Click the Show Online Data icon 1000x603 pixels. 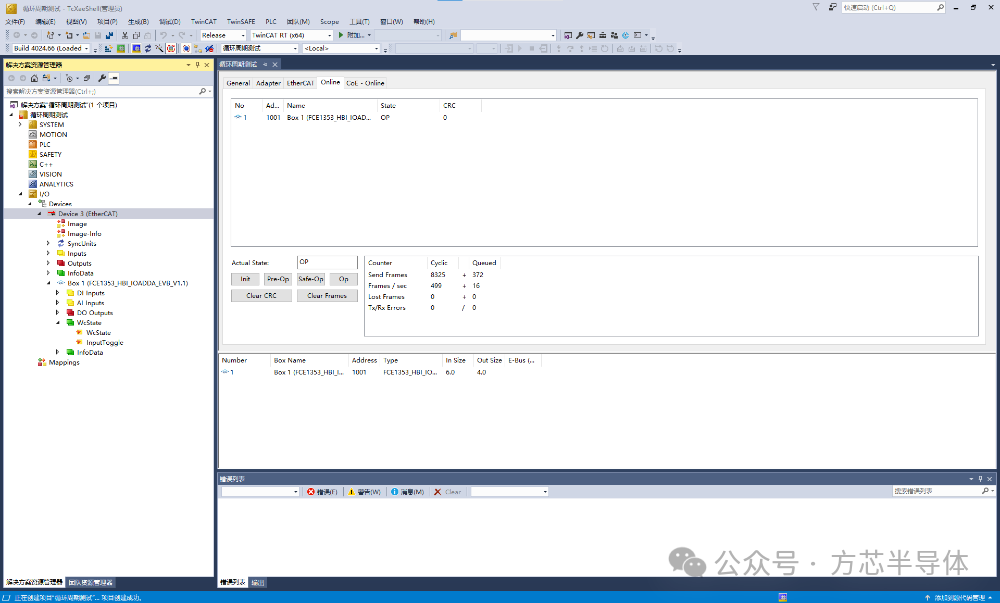pyautogui.click(x=186, y=48)
